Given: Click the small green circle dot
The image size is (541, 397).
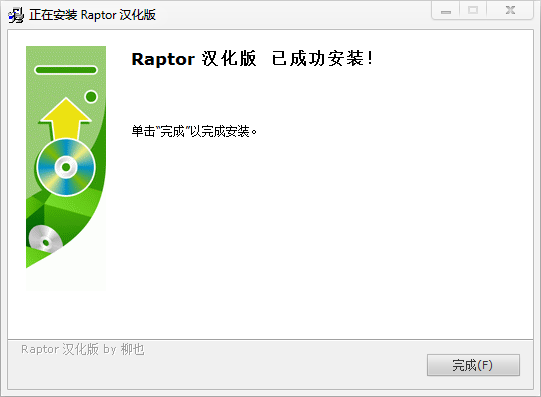Looking at the screenshot, I should click(x=91, y=97).
